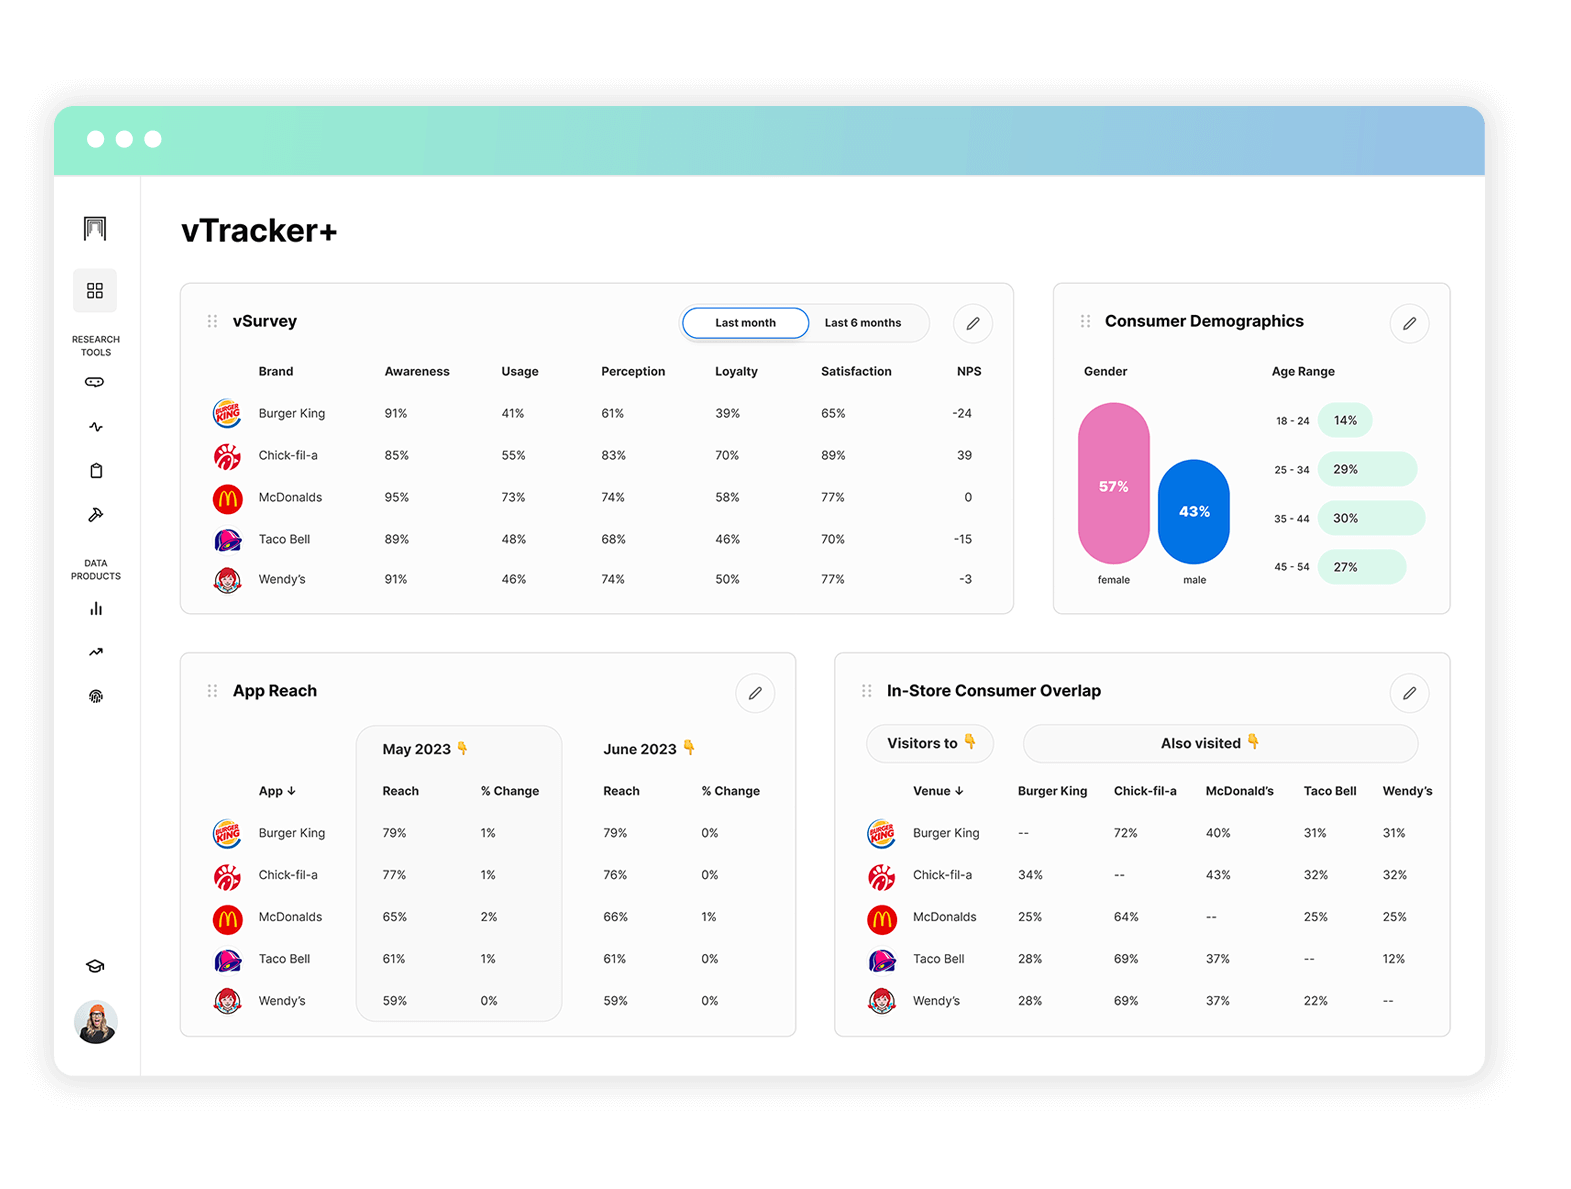Click Wendy's row name in vSurvey
The width and height of the screenshot is (1571, 1189).
pyautogui.click(x=282, y=579)
